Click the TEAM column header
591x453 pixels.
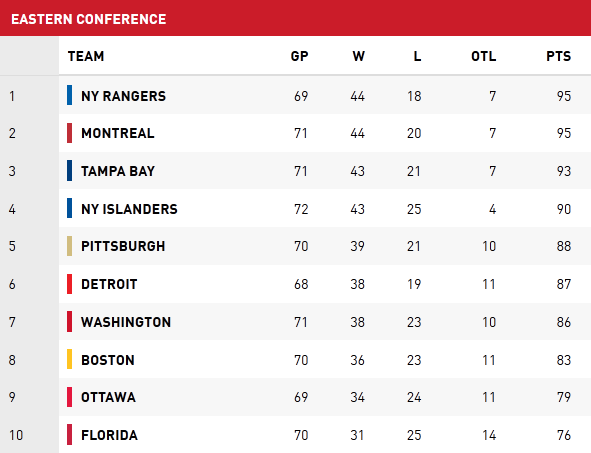pos(86,57)
